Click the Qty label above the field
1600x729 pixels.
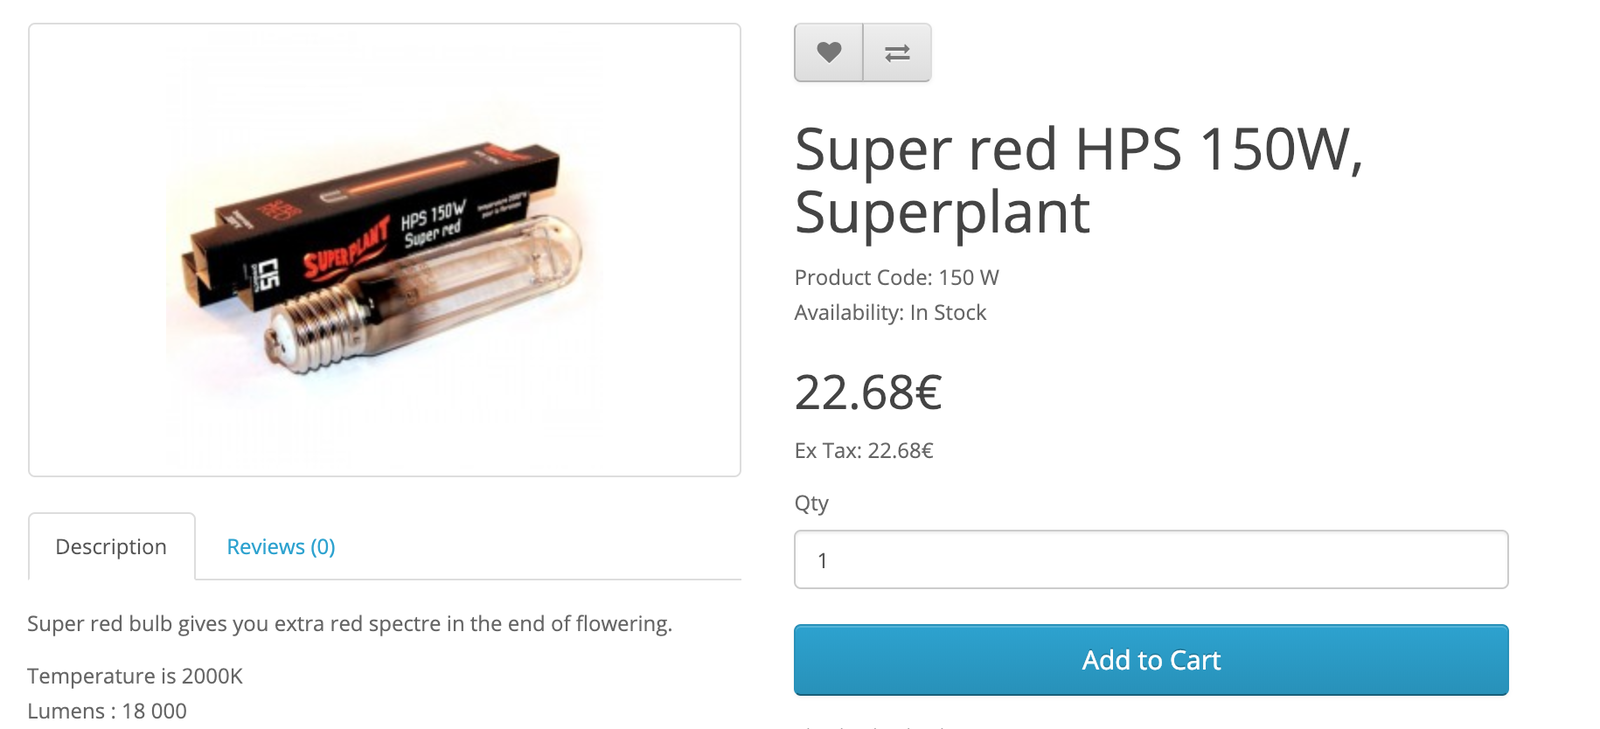point(811,503)
